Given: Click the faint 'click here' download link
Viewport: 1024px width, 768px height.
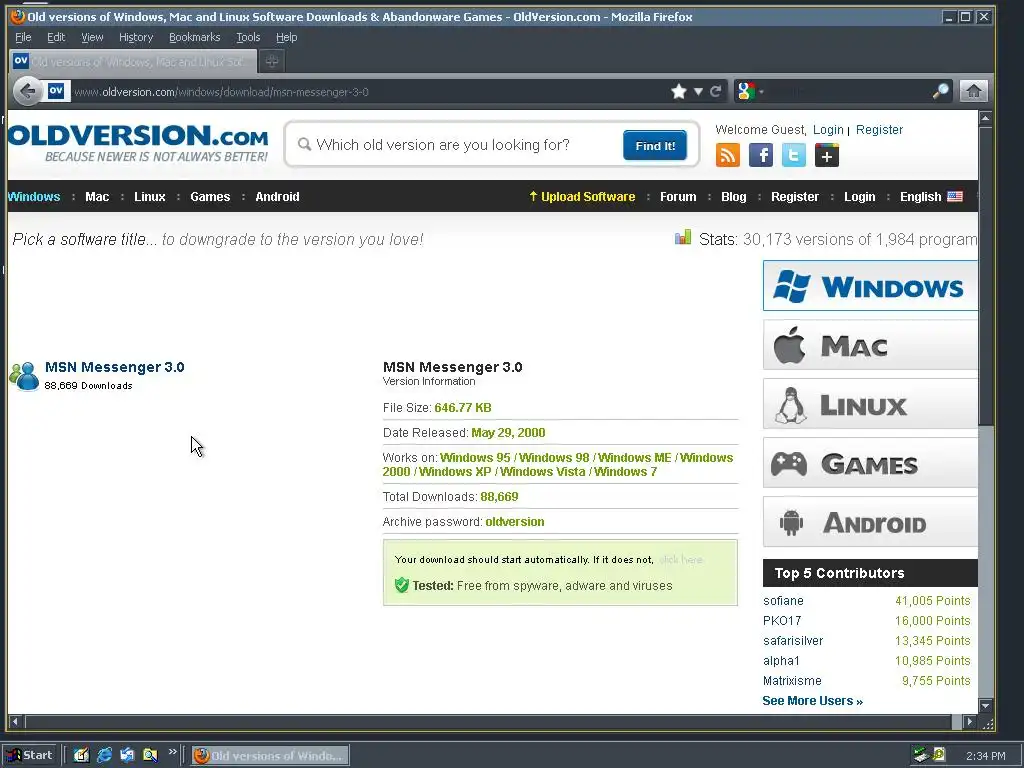Looking at the screenshot, I should 680,560.
